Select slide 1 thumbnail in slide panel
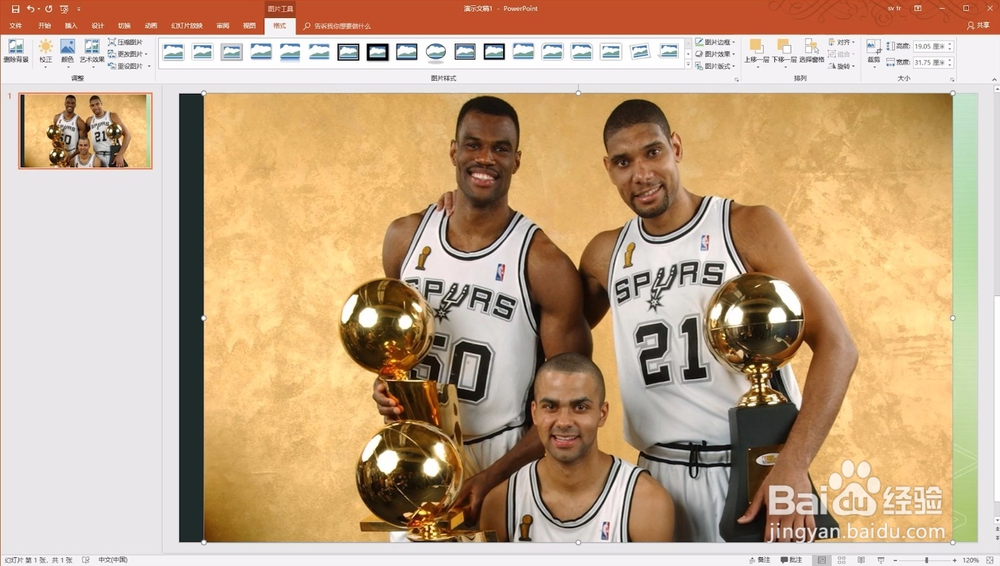 [85, 131]
